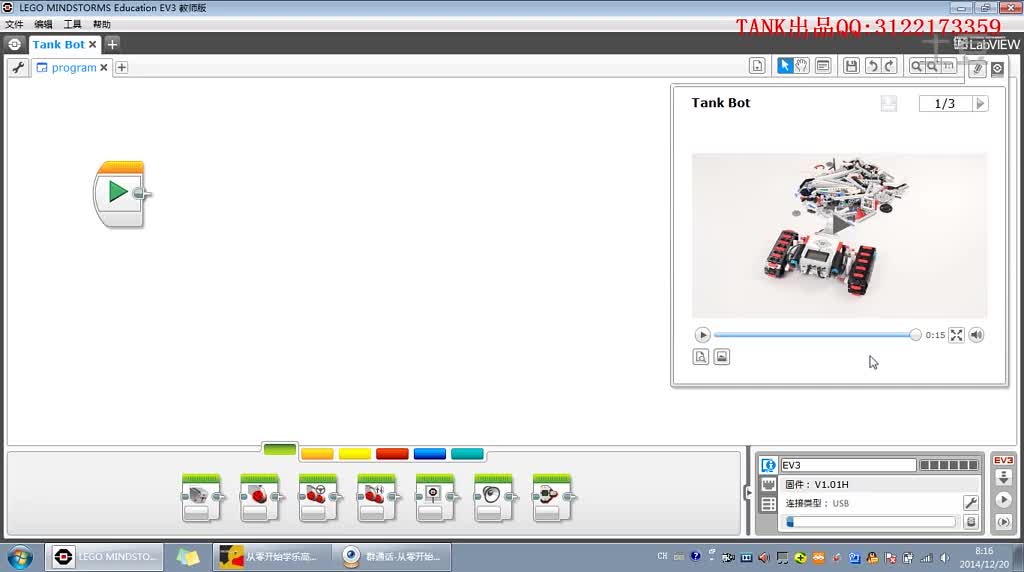Viewport: 1024px width, 572px height.
Task: Enter video fullscreen mode
Action: pos(956,335)
